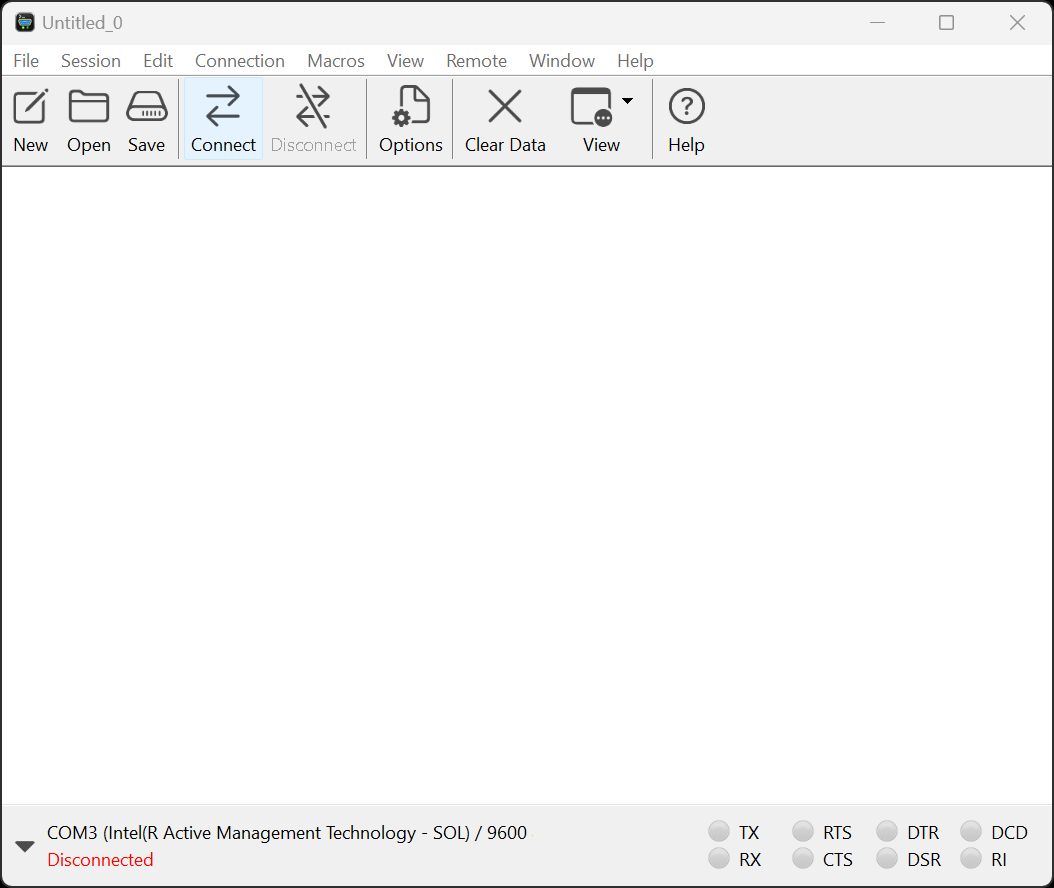Open the Connection menu
1054x888 pixels.
[x=239, y=61]
